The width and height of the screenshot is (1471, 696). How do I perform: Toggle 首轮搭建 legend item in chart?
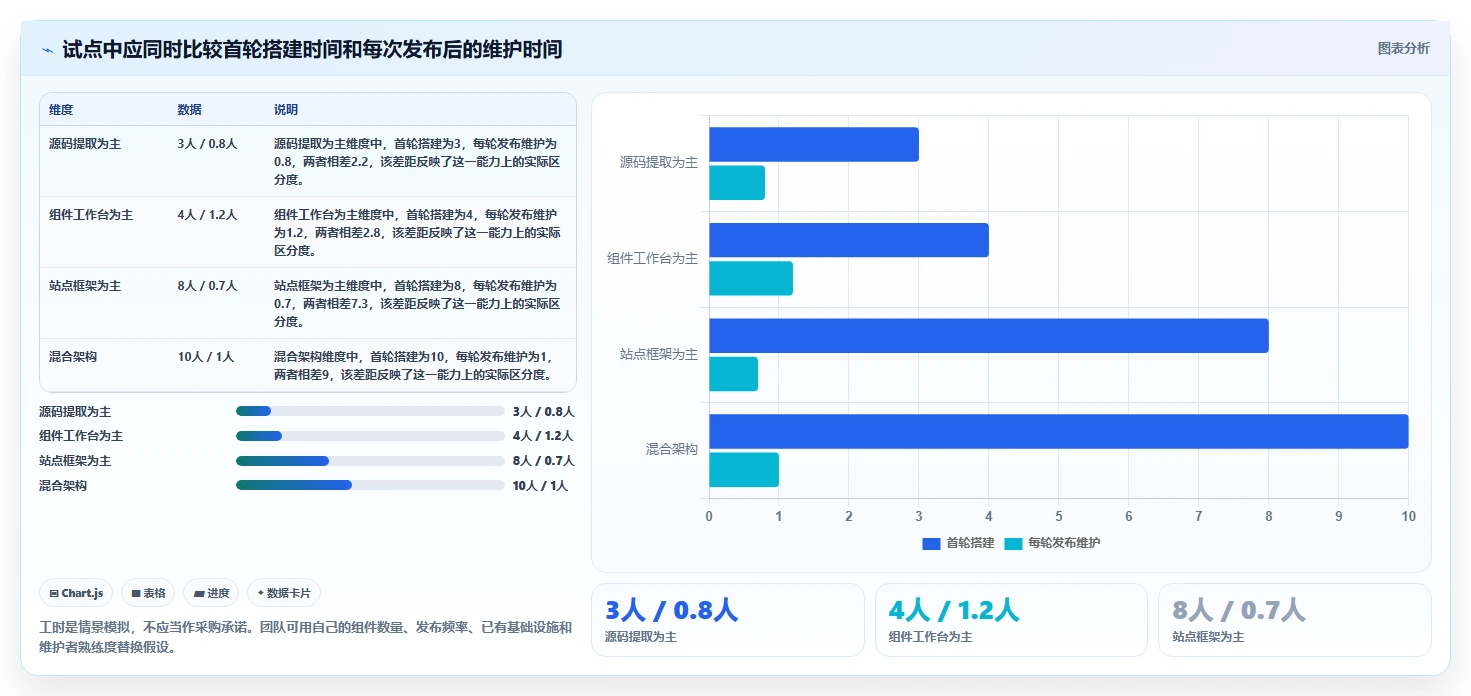point(958,543)
